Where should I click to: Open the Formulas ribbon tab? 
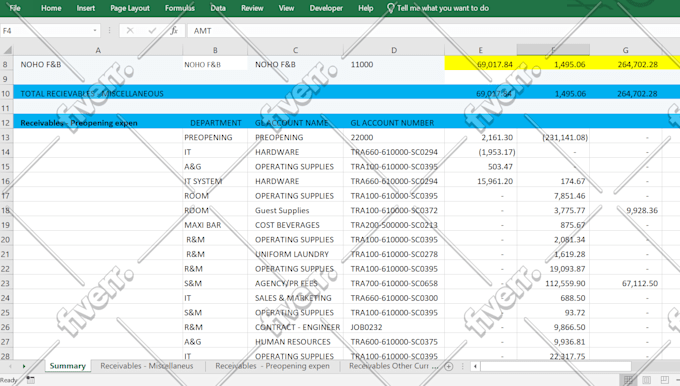coord(180,8)
